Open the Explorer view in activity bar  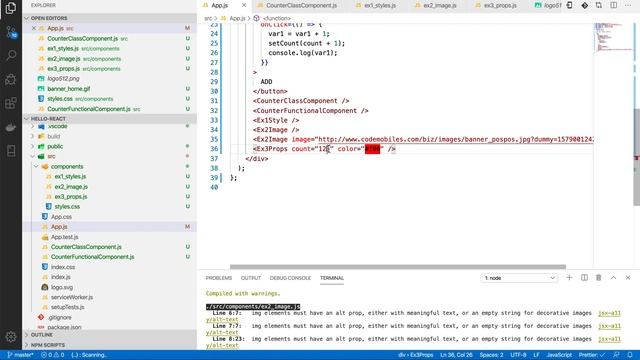11,8
